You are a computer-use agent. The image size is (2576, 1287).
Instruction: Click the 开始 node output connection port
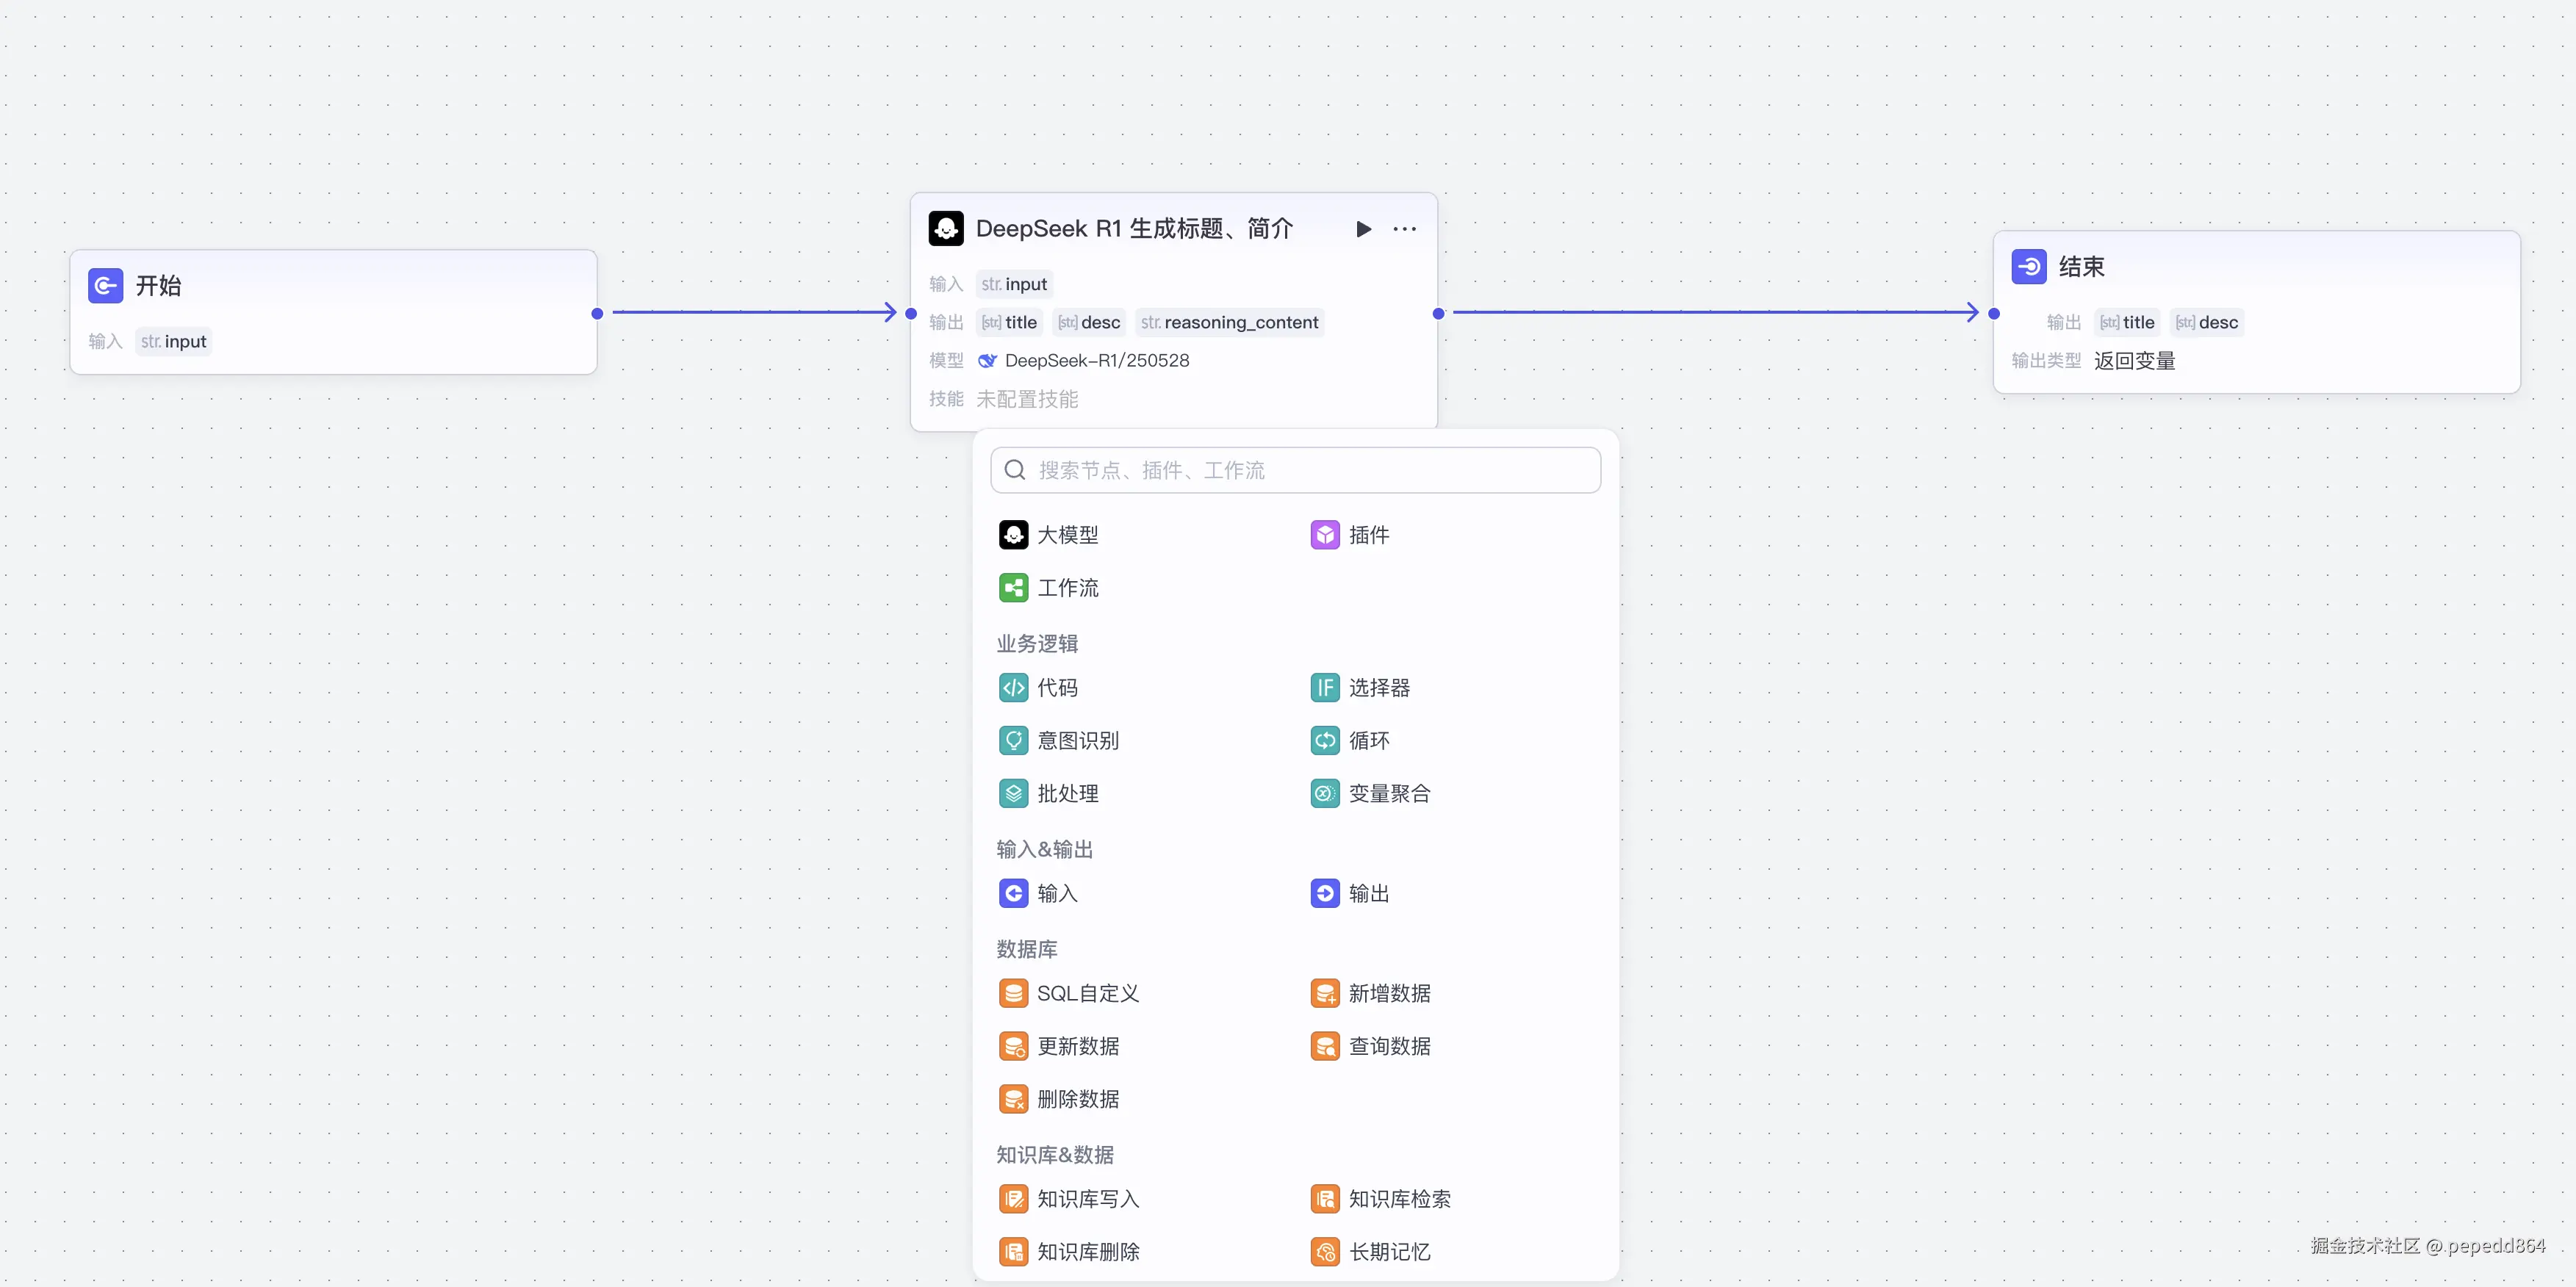click(597, 314)
